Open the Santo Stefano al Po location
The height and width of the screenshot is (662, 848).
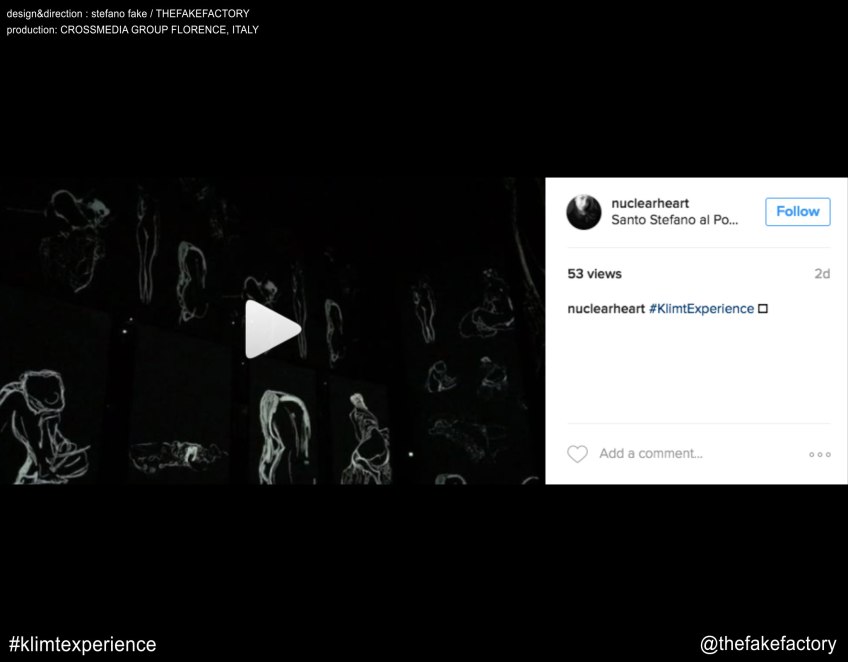[674, 220]
